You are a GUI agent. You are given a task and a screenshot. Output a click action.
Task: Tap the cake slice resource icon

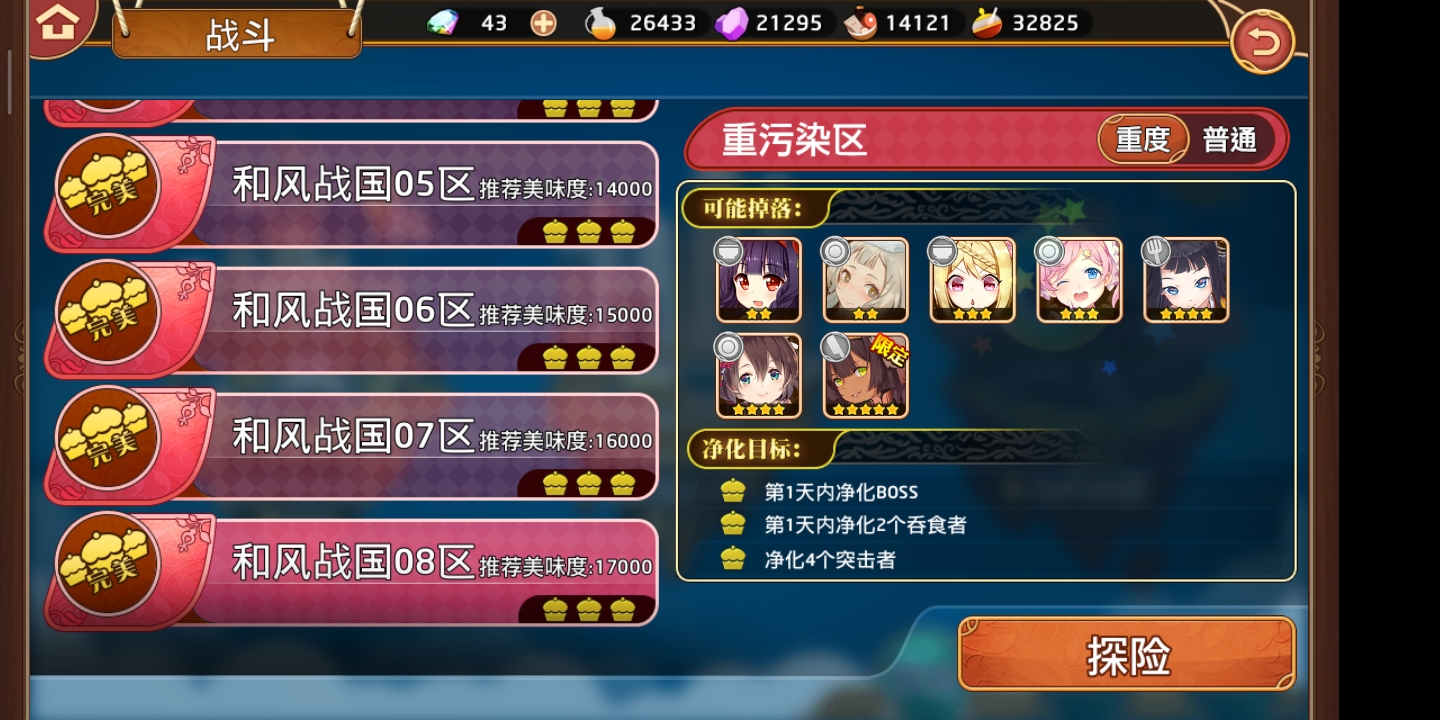tap(860, 23)
